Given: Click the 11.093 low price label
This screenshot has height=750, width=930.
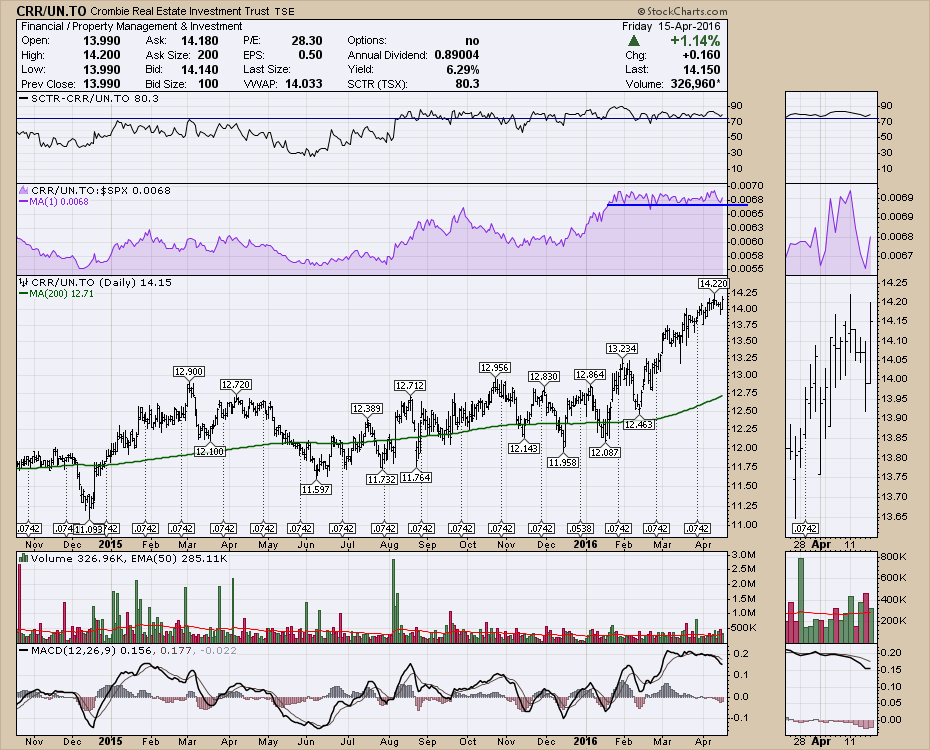Looking at the screenshot, I should pos(88,529).
